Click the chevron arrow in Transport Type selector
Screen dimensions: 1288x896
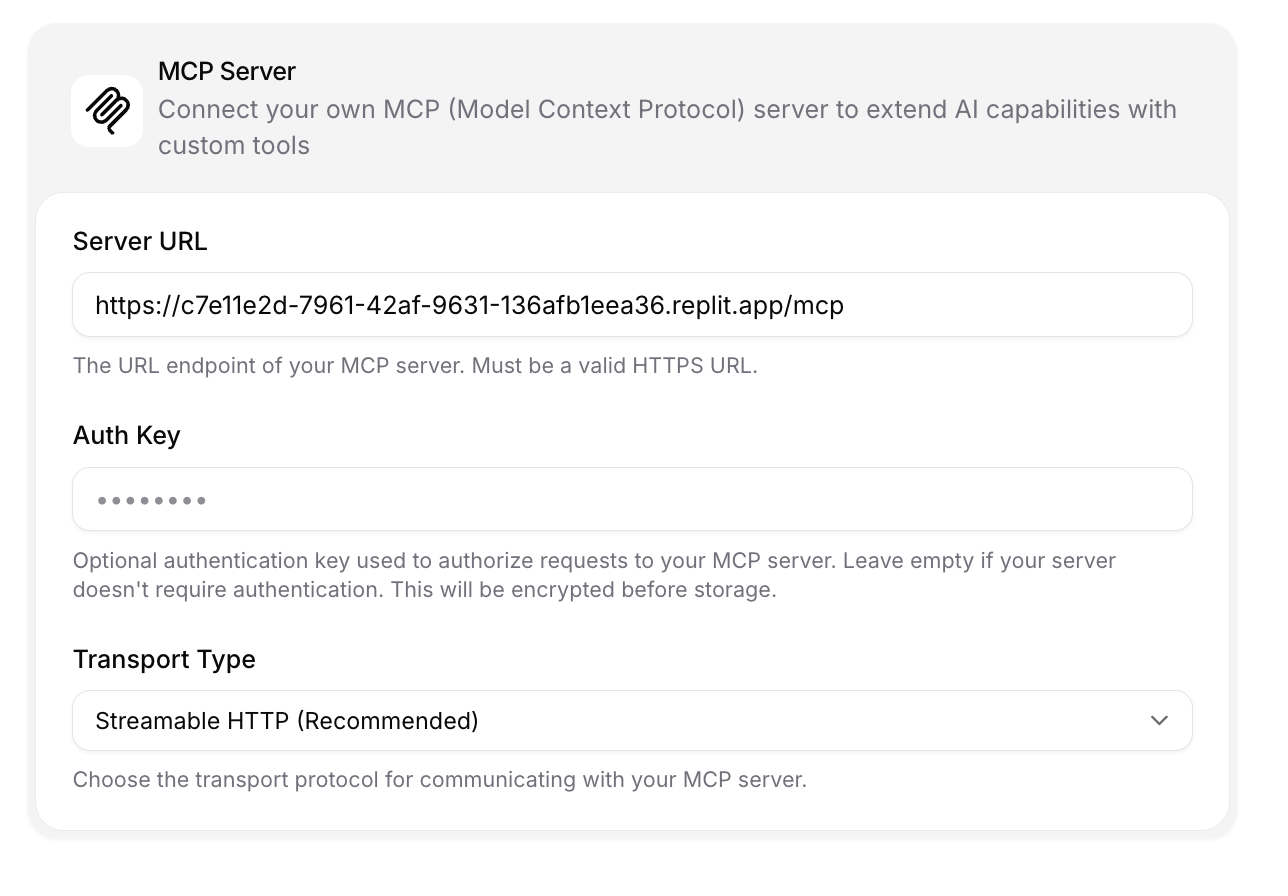1159,720
